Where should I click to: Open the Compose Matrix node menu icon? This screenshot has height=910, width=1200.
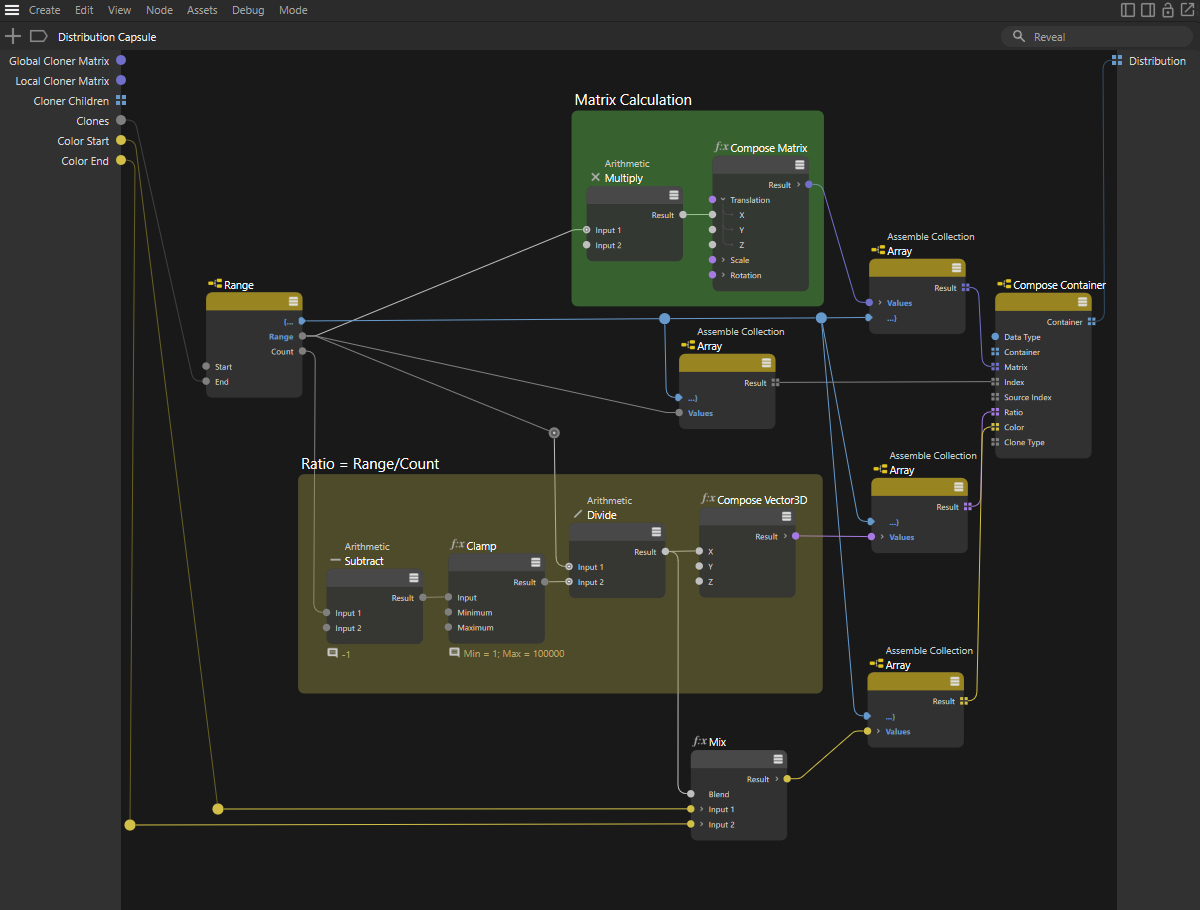click(x=799, y=164)
